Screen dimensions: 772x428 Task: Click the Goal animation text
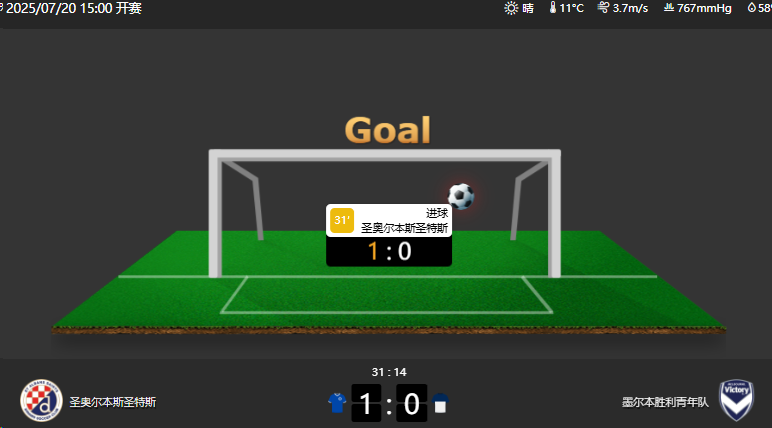[x=388, y=130]
